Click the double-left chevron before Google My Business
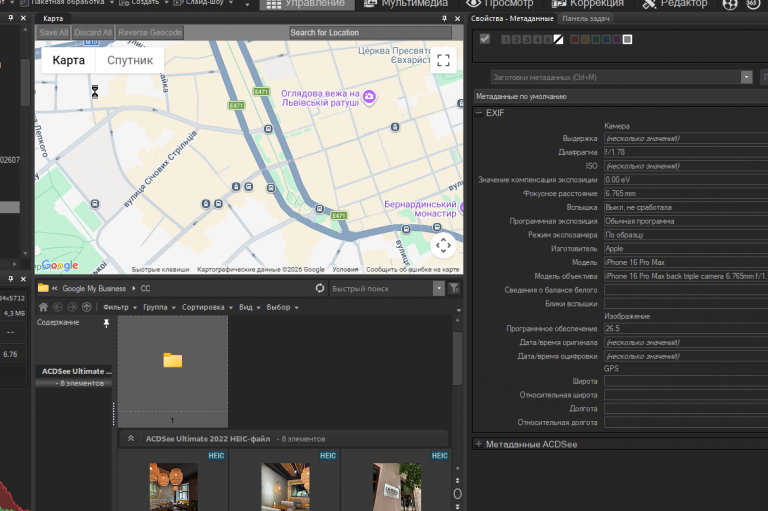This screenshot has height=511, width=768. (x=54, y=288)
